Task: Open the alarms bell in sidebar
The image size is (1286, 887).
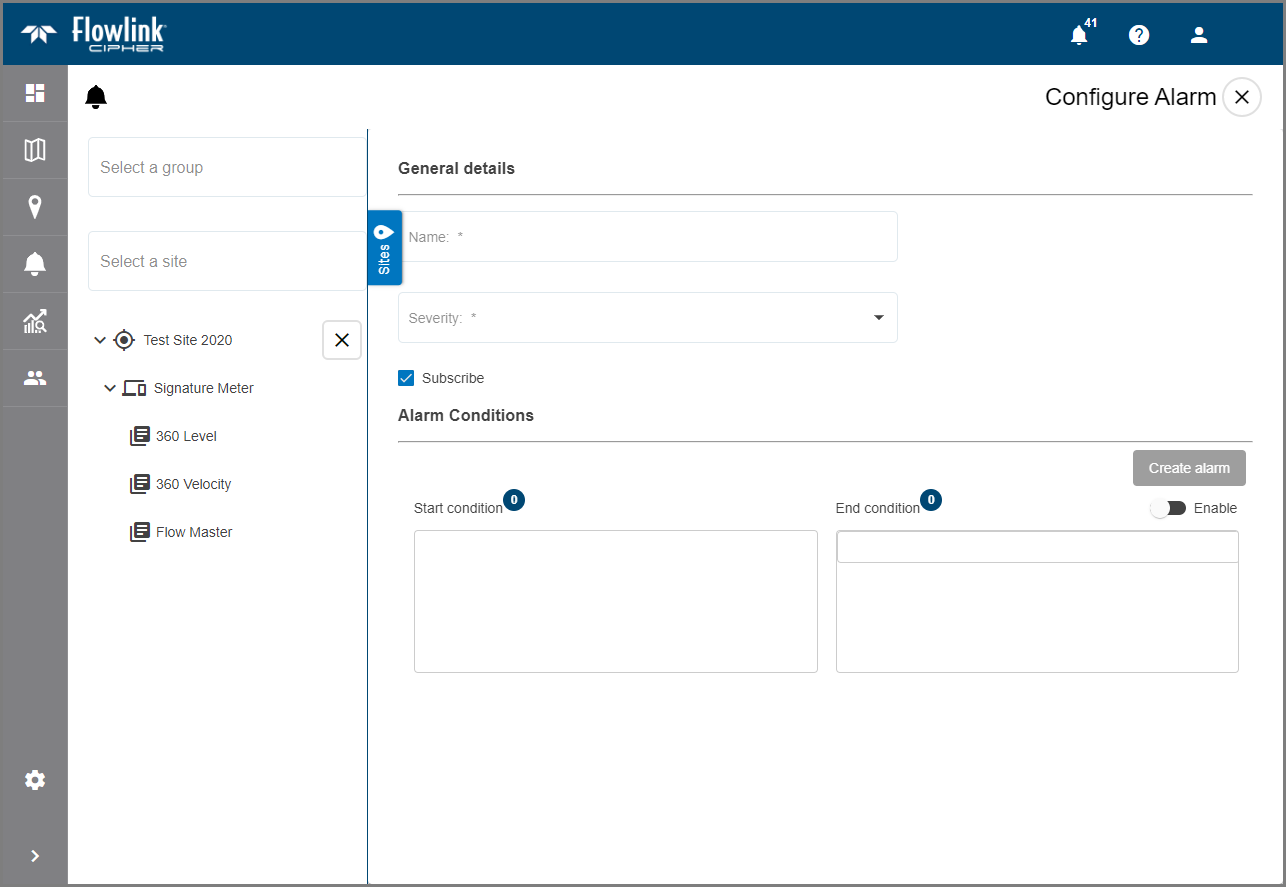Action: 35,264
